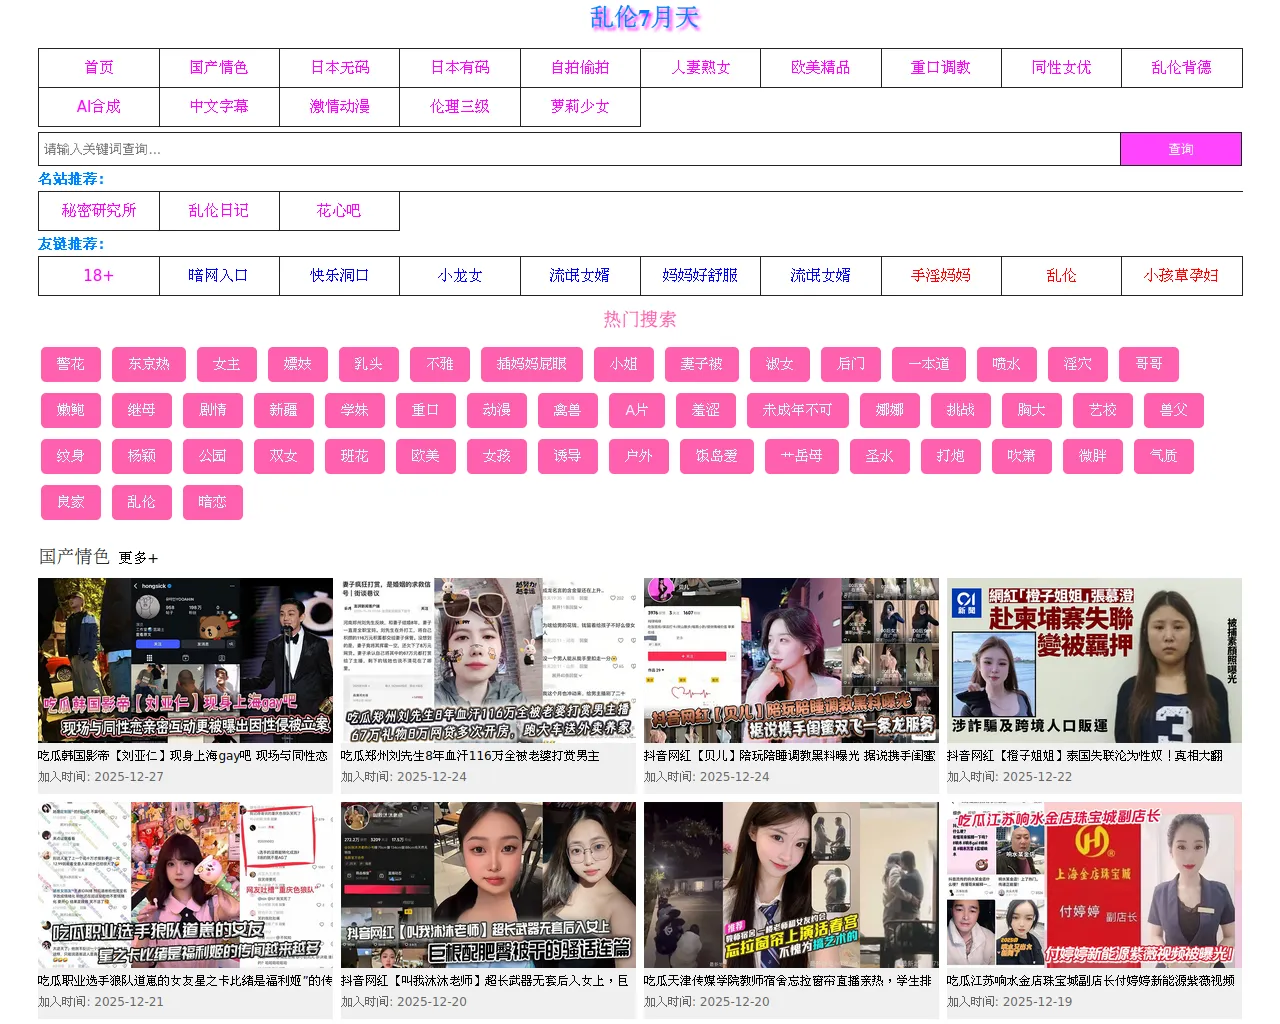Image resolution: width=1280 pixels, height=1024 pixels.
Task: Click the A片 hot search tag
Action: click(x=637, y=410)
